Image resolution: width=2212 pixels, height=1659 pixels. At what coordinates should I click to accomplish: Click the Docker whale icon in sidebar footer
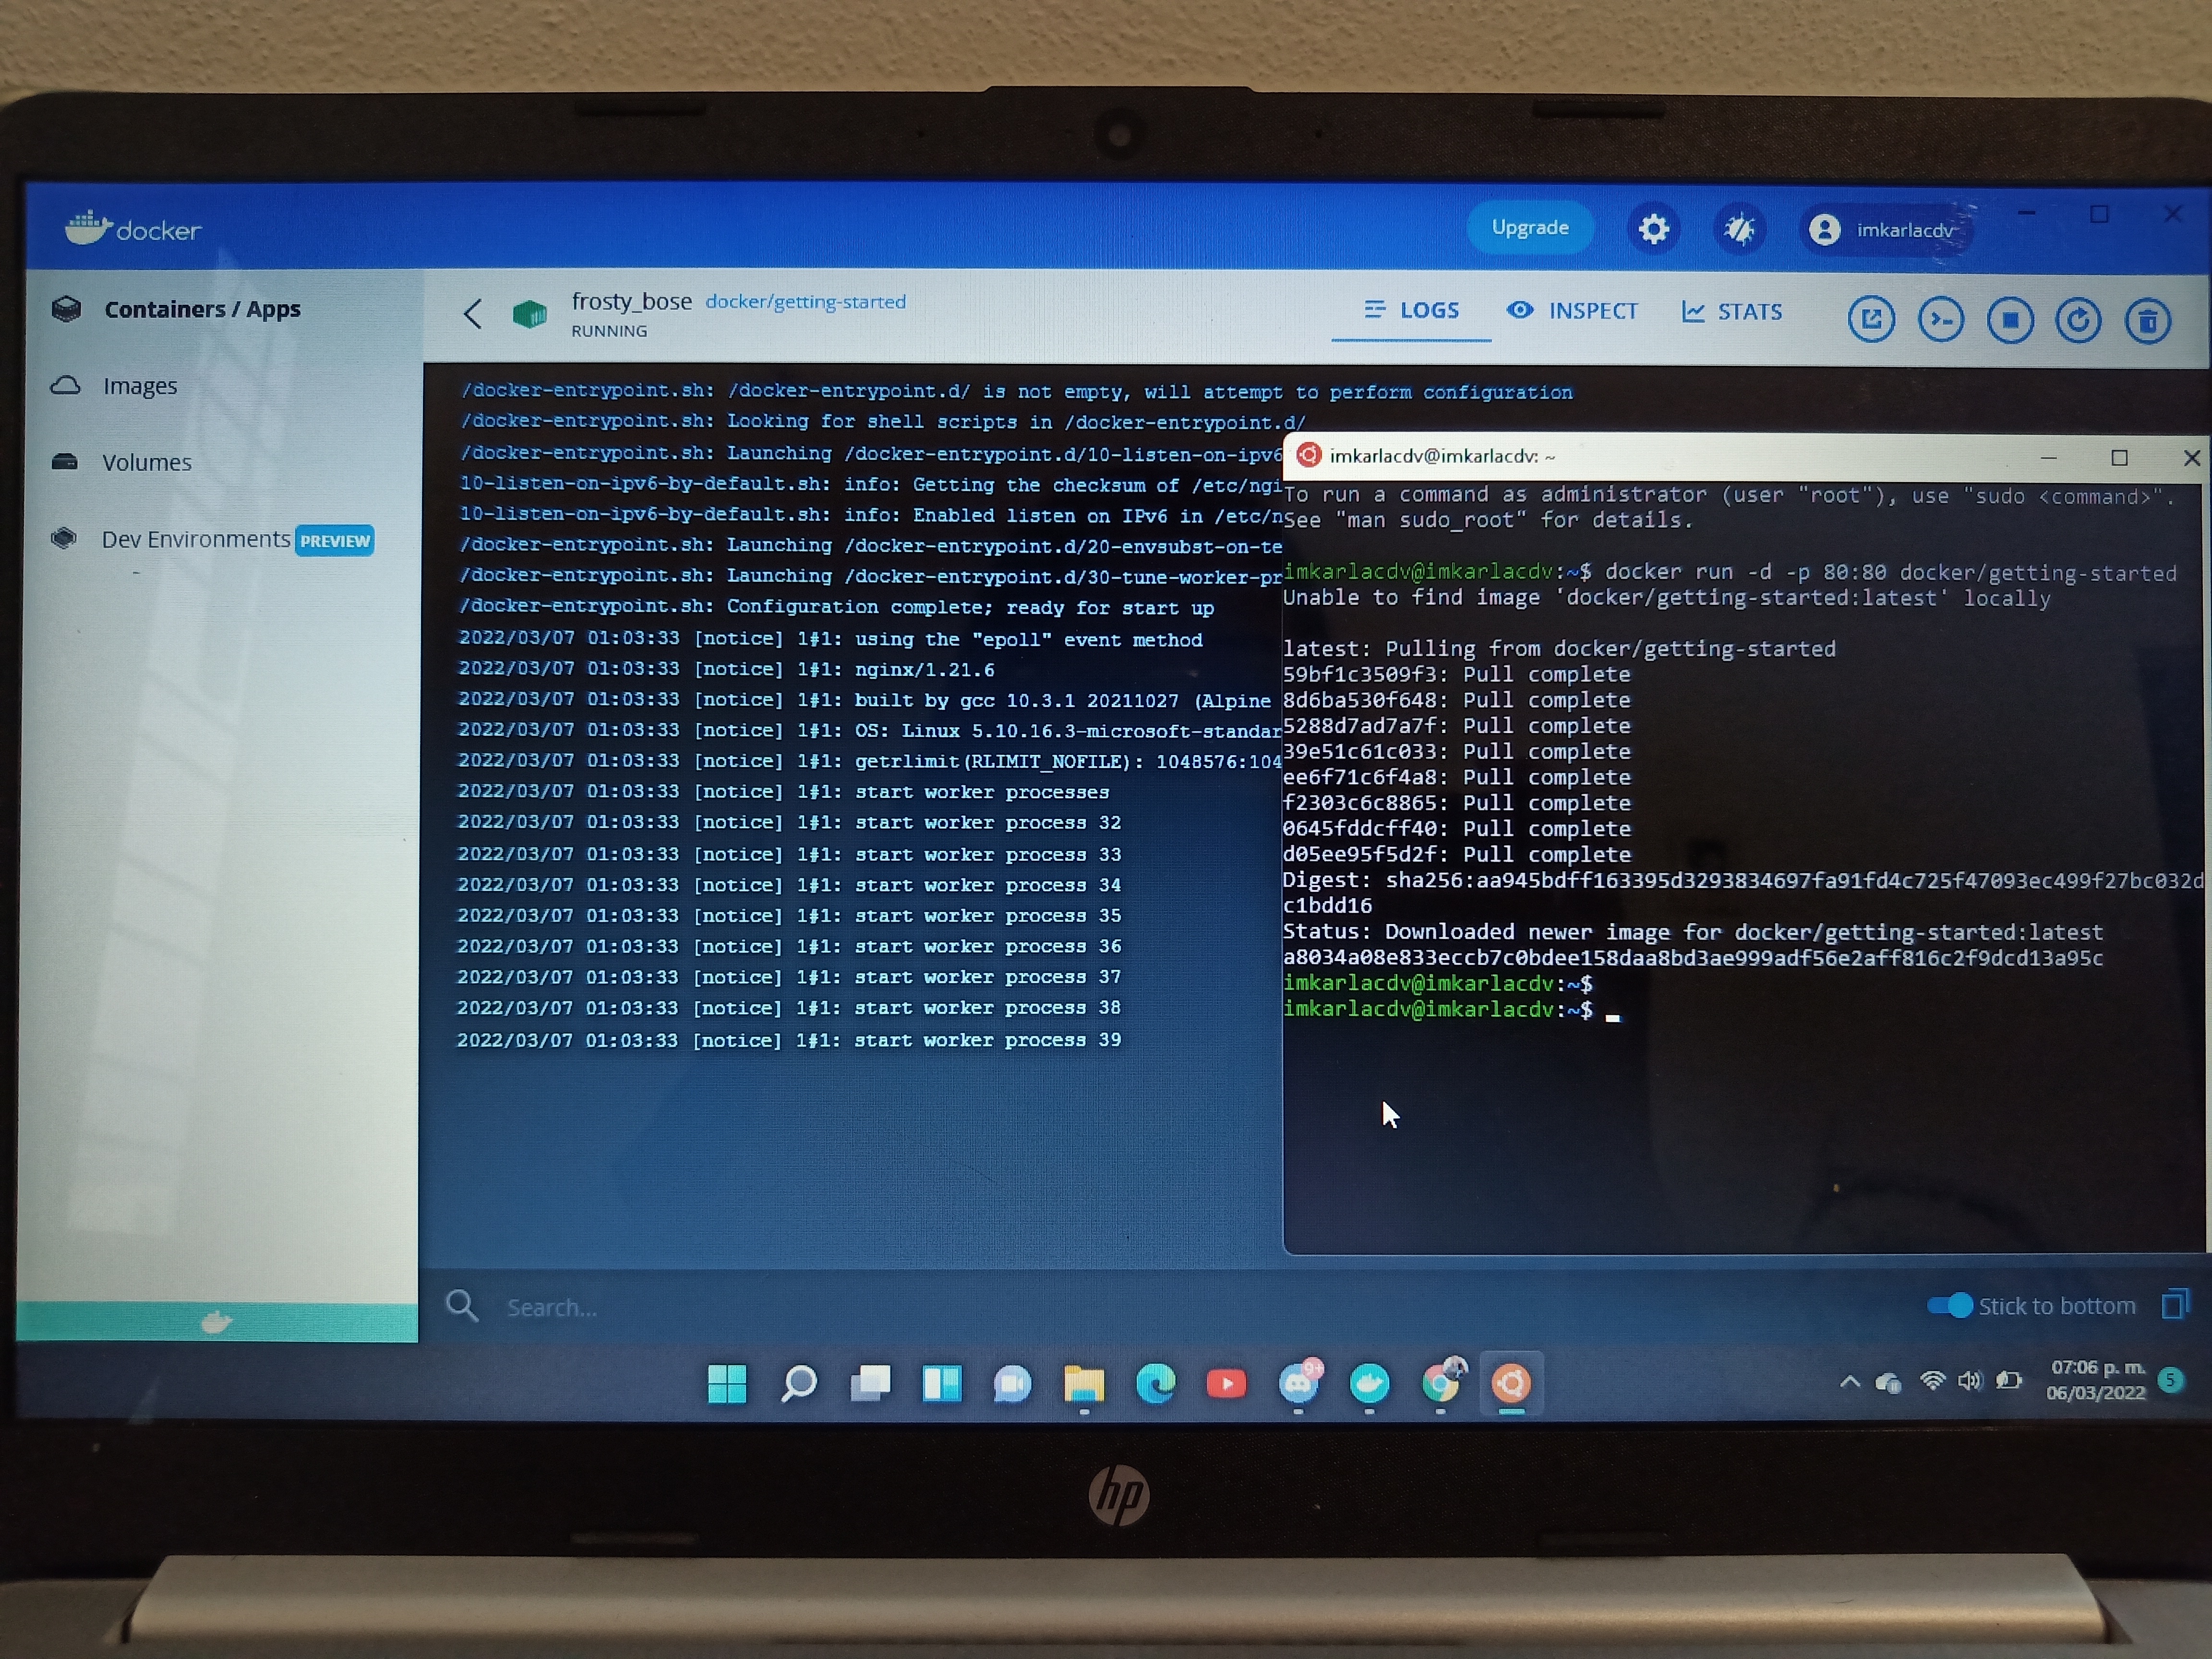tap(216, 1323)
